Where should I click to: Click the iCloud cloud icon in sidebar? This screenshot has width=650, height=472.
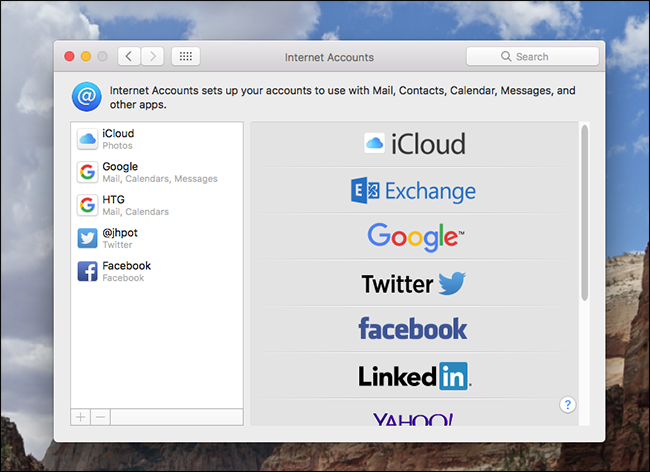(87, 139)
